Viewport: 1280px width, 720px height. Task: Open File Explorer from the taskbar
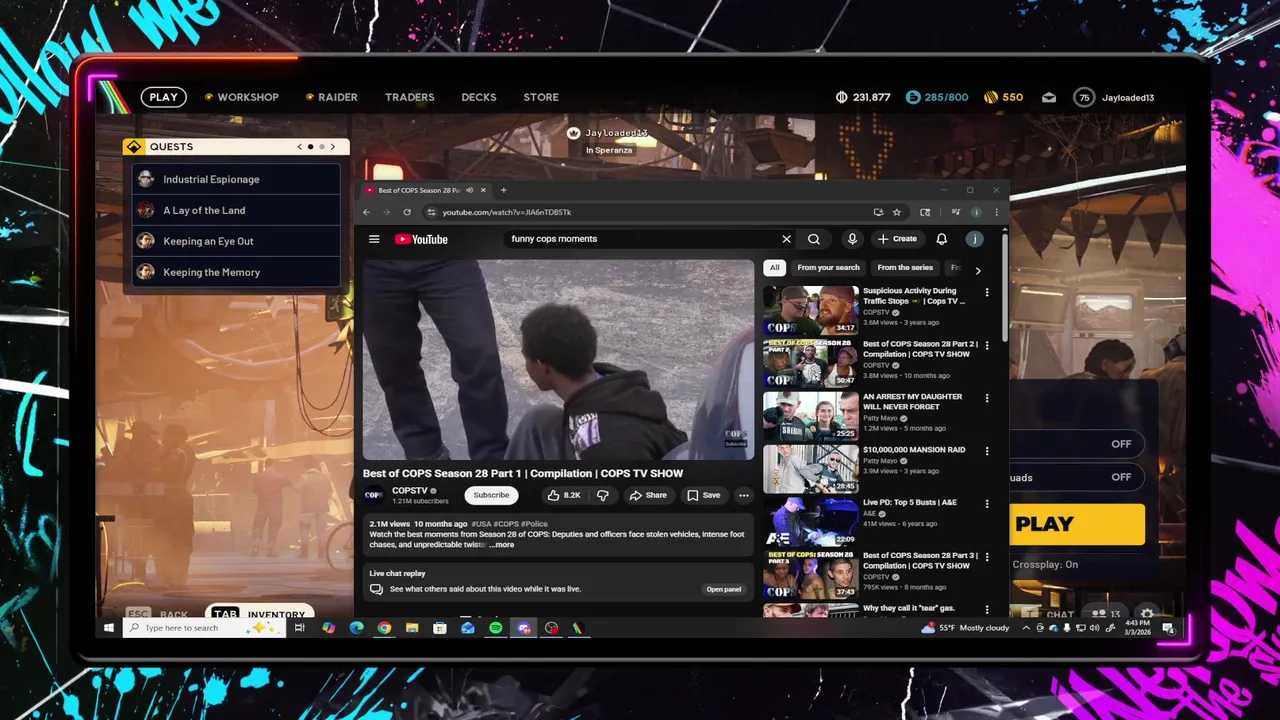click(412, 628)
